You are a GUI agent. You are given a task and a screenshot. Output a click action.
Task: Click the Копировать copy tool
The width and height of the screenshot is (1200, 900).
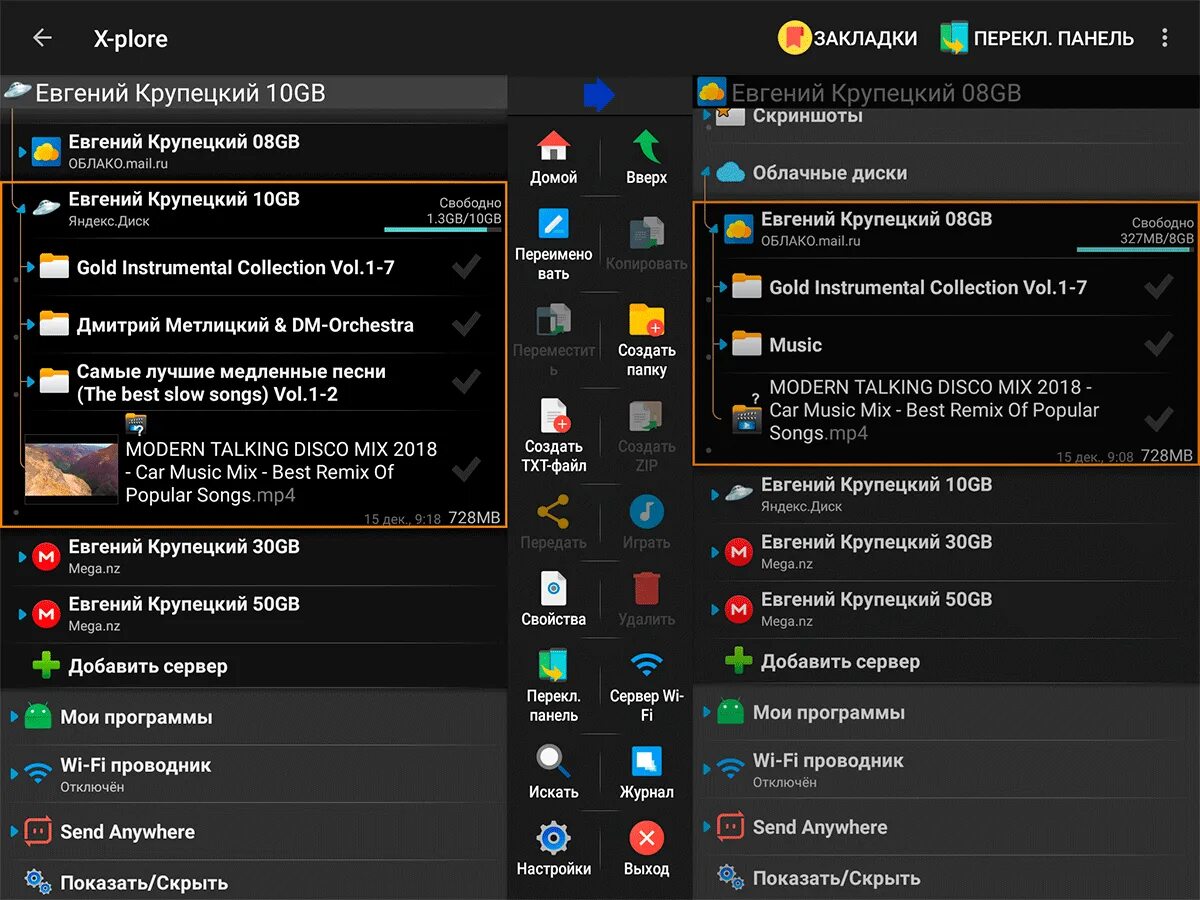pyautogui.click(x=647, y=244)
